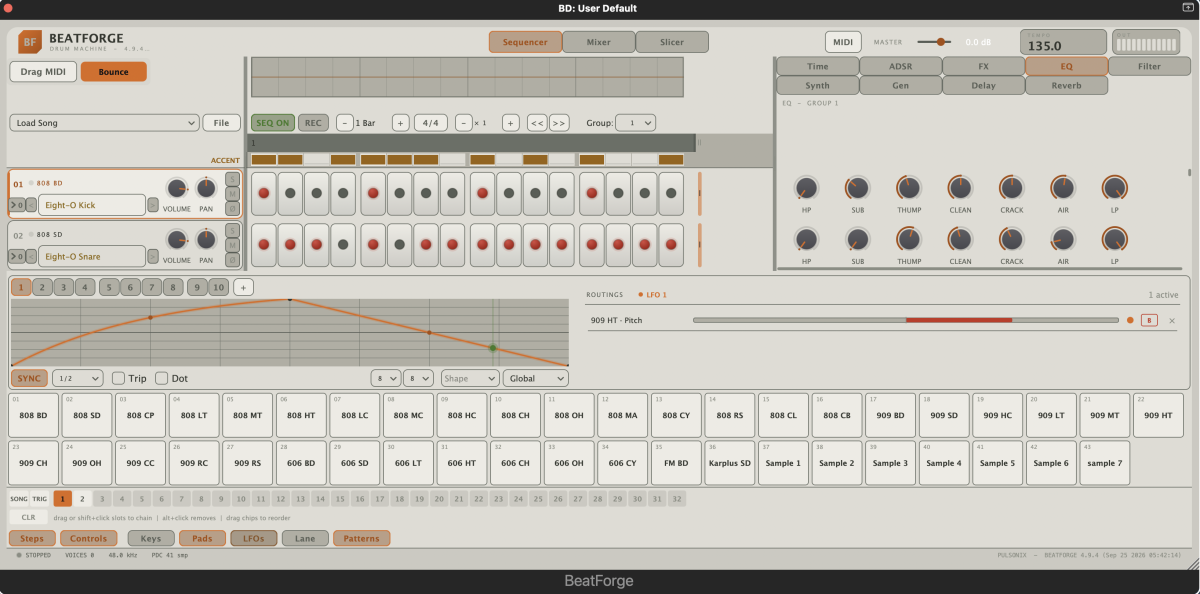
Task: Remove the 909 HT - Pitch routing (x)
Action: point(1172,320)
